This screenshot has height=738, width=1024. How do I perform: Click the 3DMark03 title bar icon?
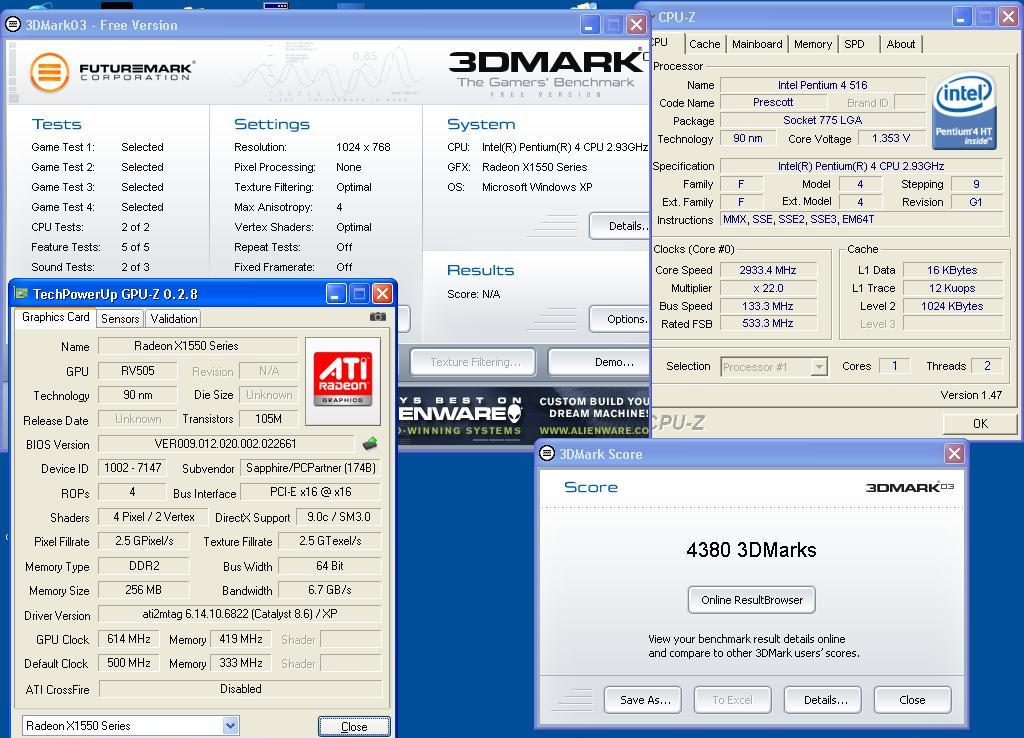(12, 25)
